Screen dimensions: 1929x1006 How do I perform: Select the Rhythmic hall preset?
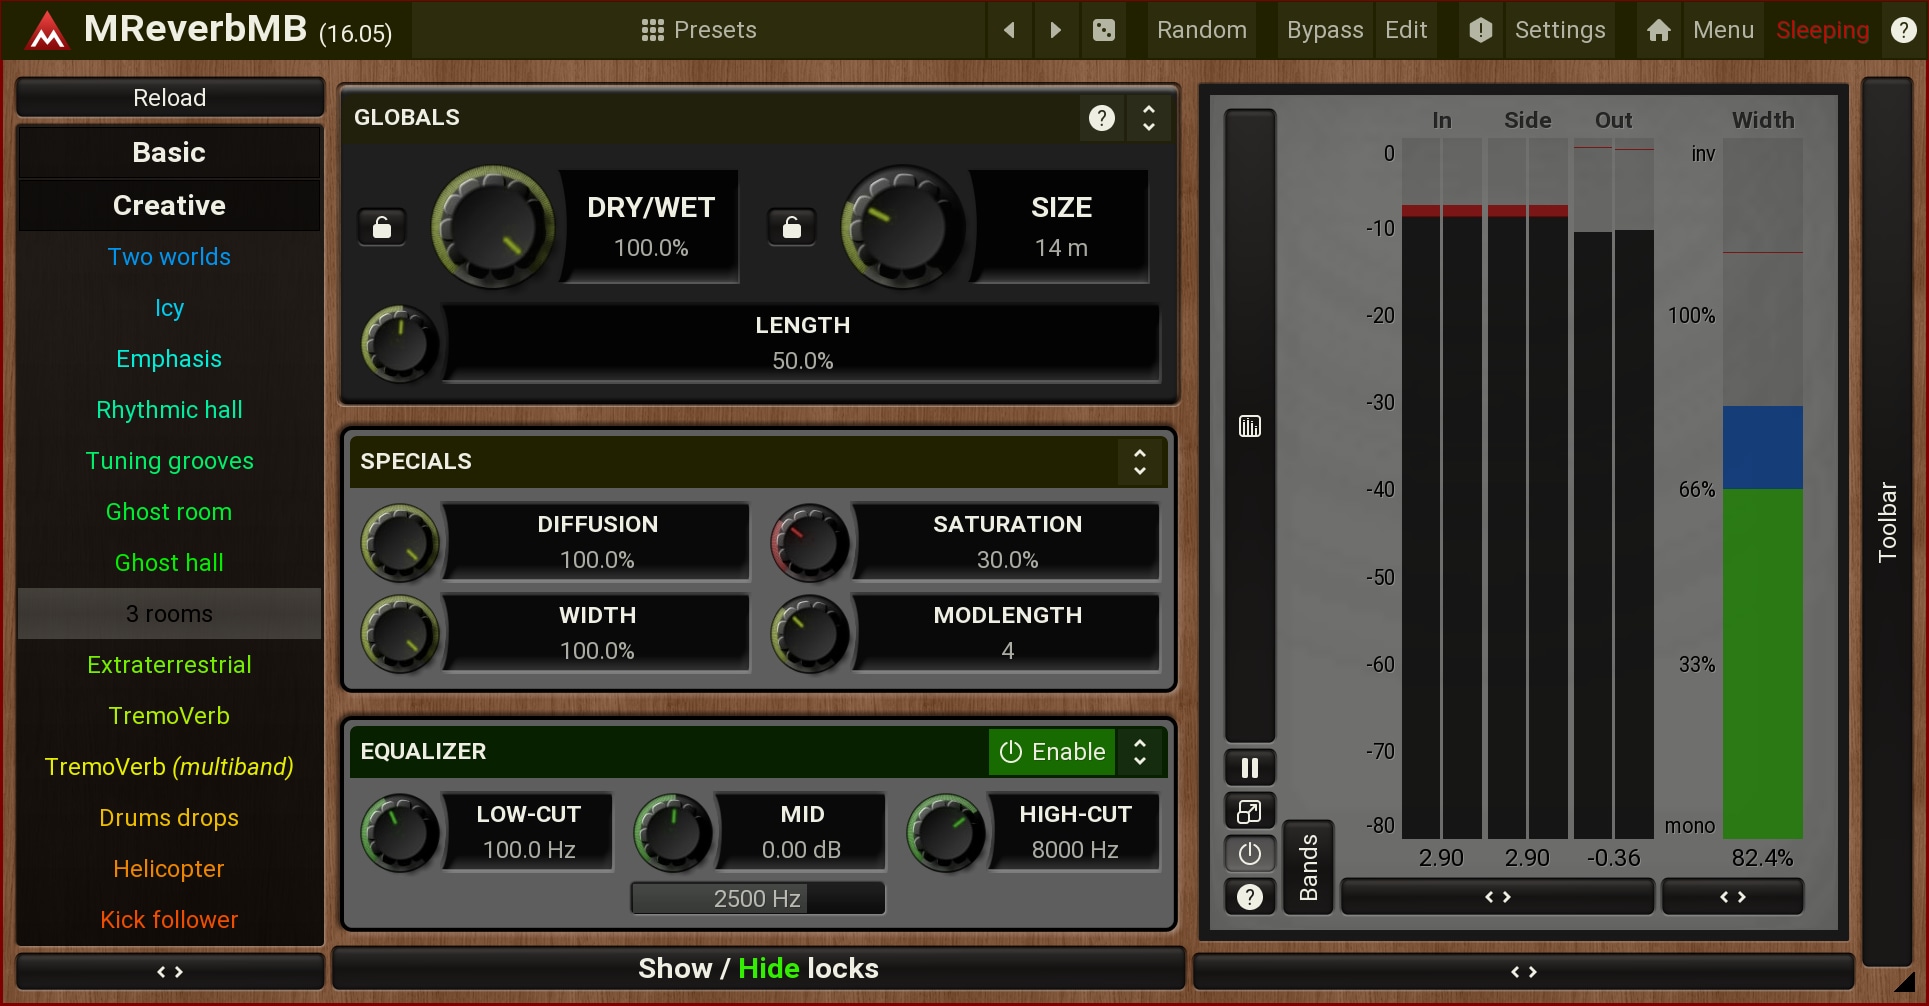click(170, 410)
